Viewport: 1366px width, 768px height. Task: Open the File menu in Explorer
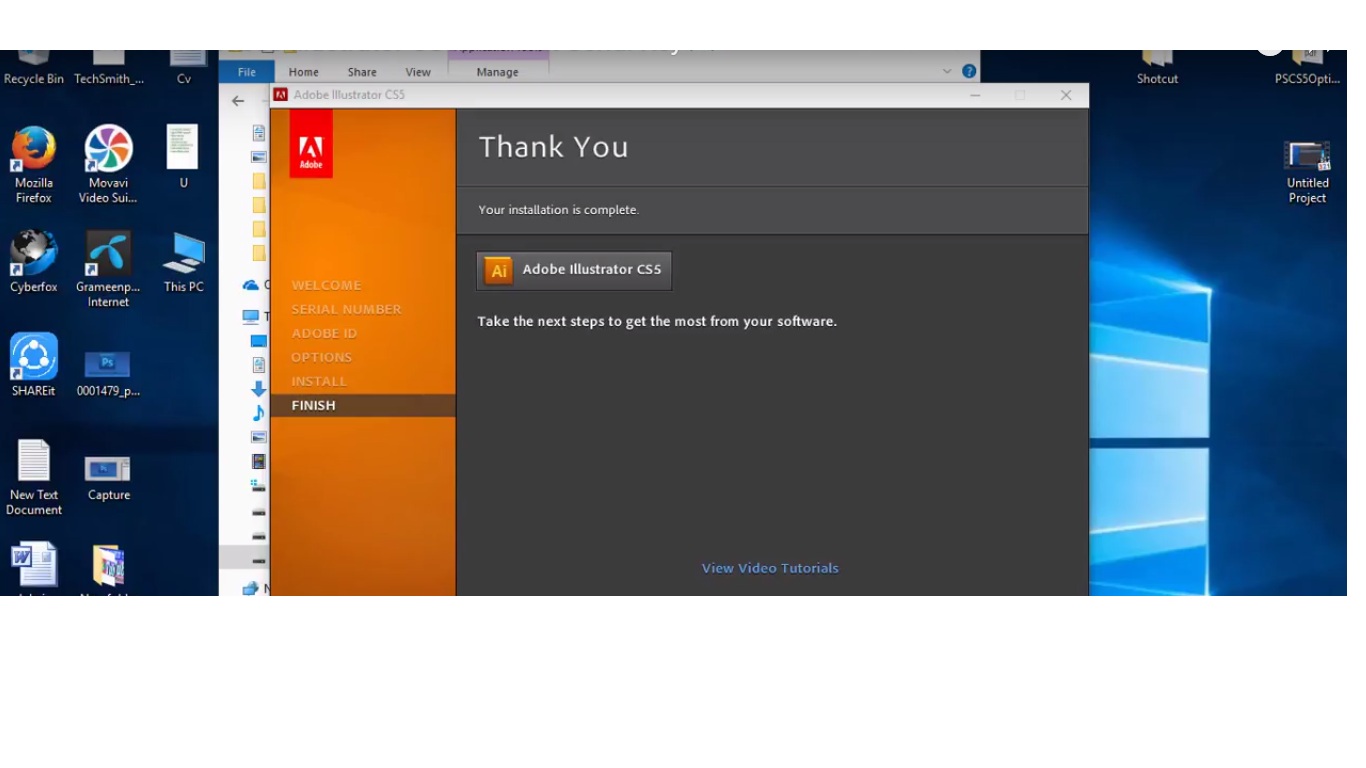246,71
